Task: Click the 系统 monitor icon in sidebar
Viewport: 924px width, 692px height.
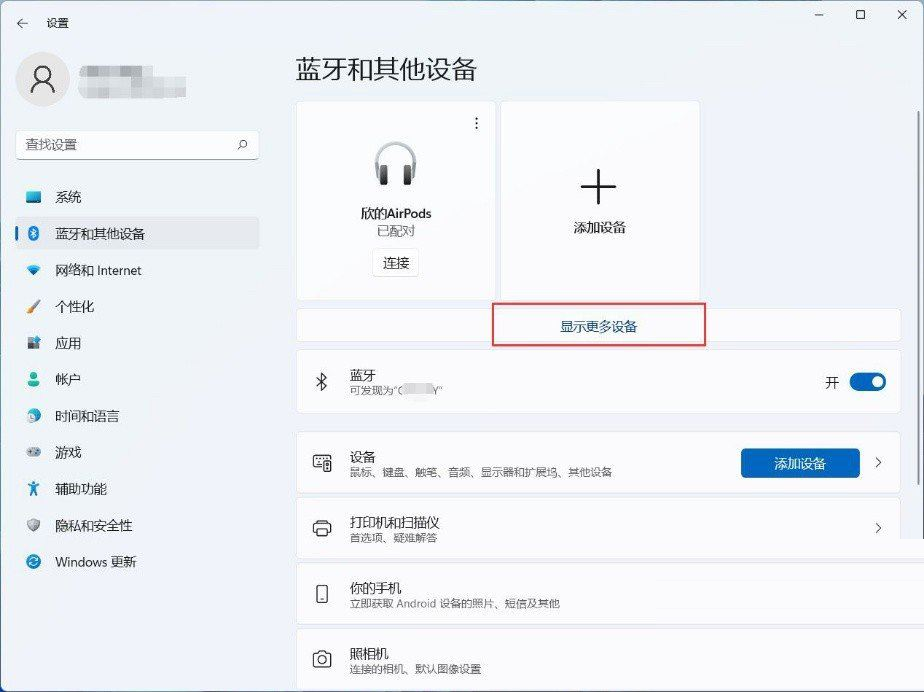Action: [x=34, y=197]
